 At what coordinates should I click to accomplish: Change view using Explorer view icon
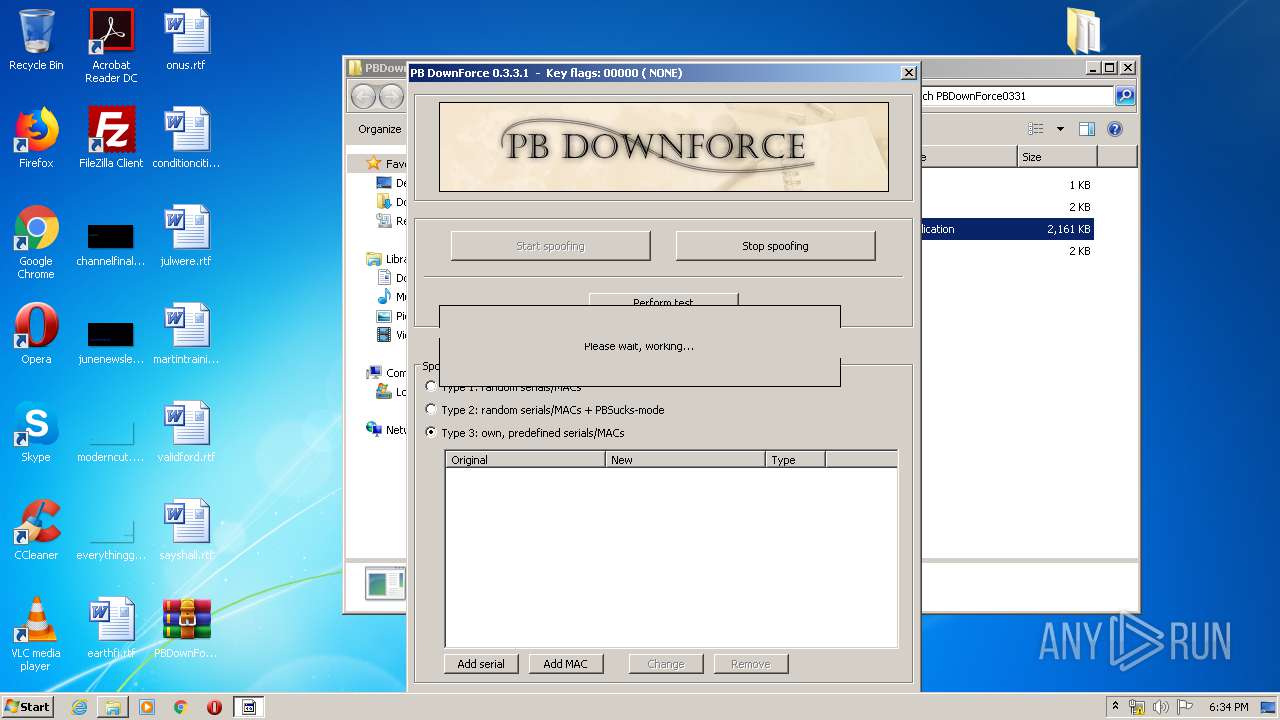point(1036,129)
